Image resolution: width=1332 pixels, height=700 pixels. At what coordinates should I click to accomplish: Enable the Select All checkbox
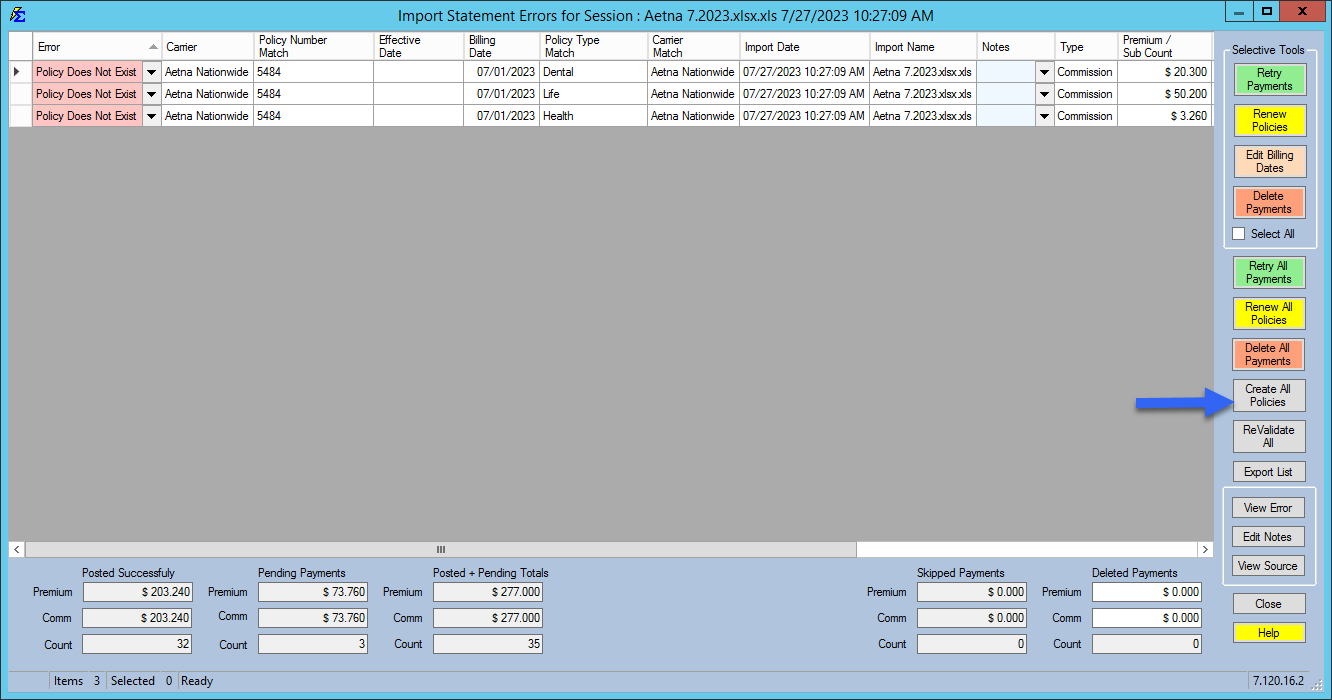1238,233
